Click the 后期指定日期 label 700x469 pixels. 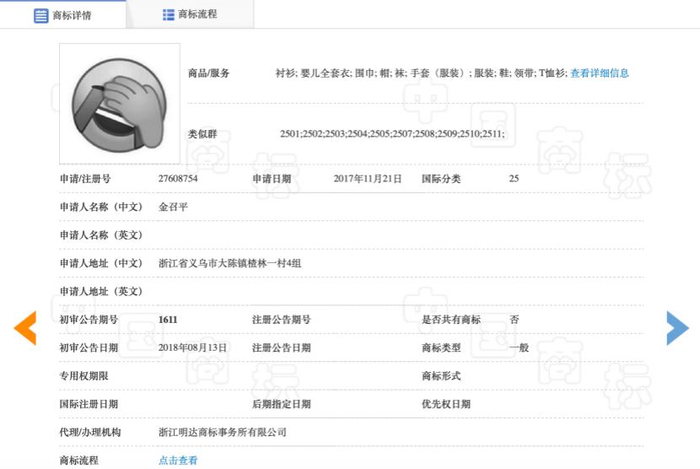[281, 404]
